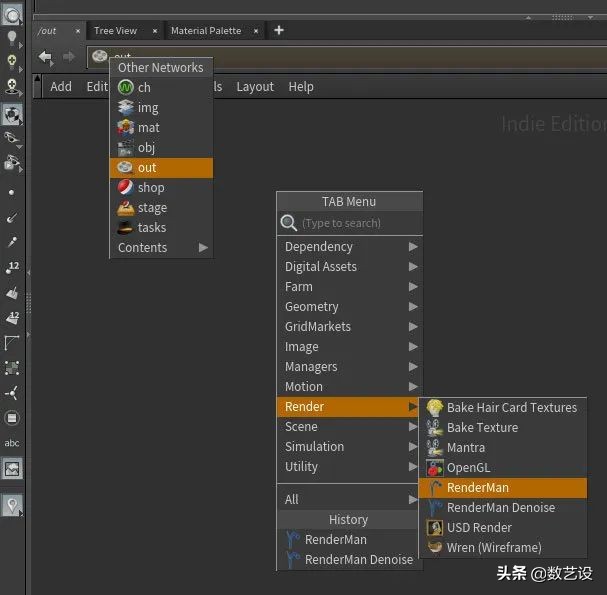
Task: Add a new pane tab with plus
Action: pos(279,30)
